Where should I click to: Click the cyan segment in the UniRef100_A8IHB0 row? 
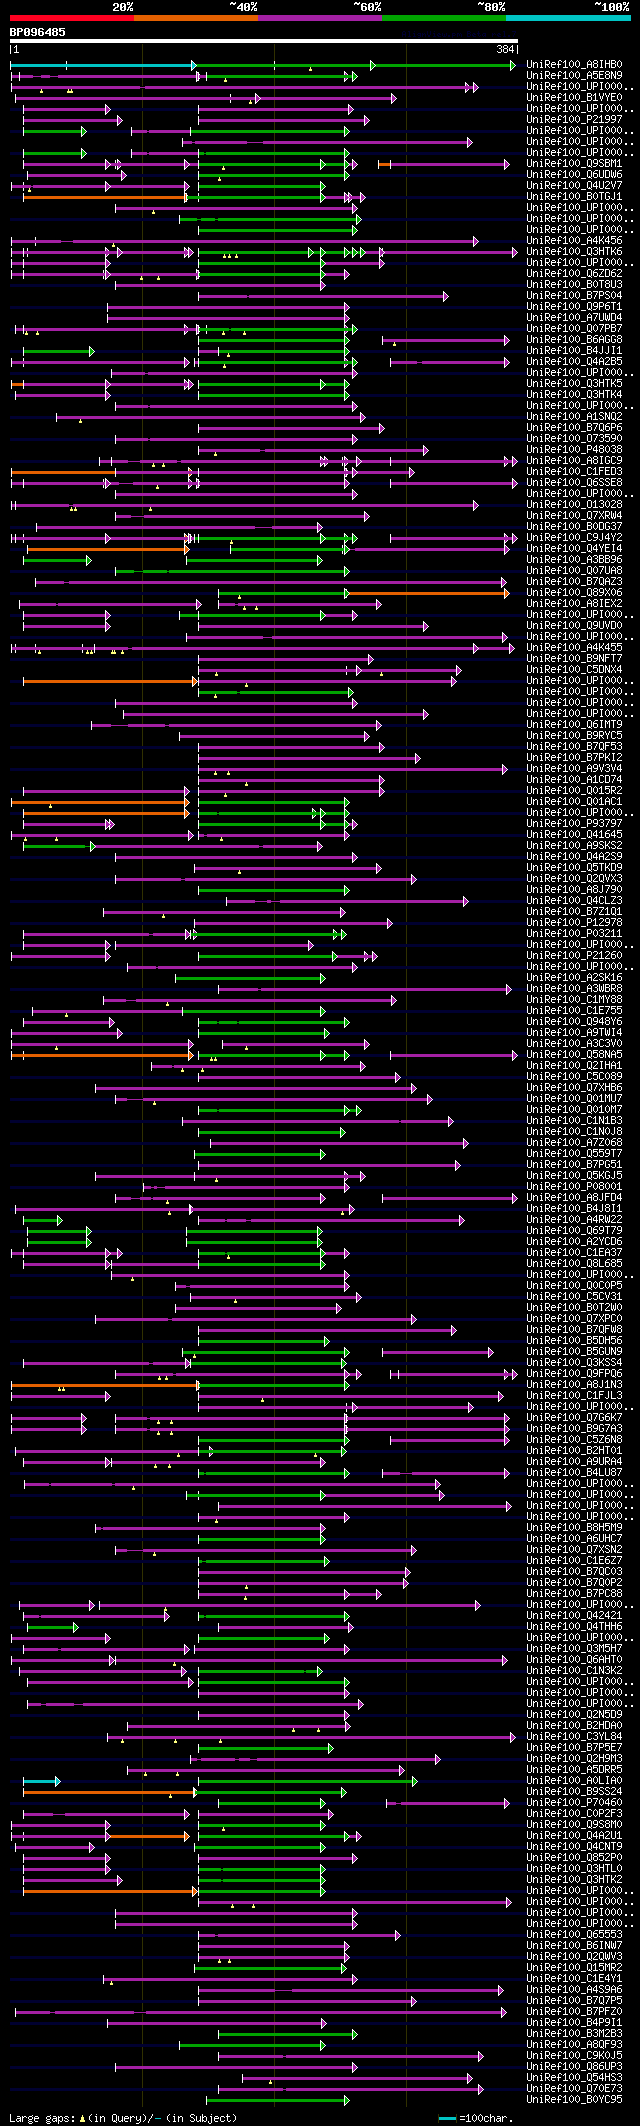click(102, 65)
